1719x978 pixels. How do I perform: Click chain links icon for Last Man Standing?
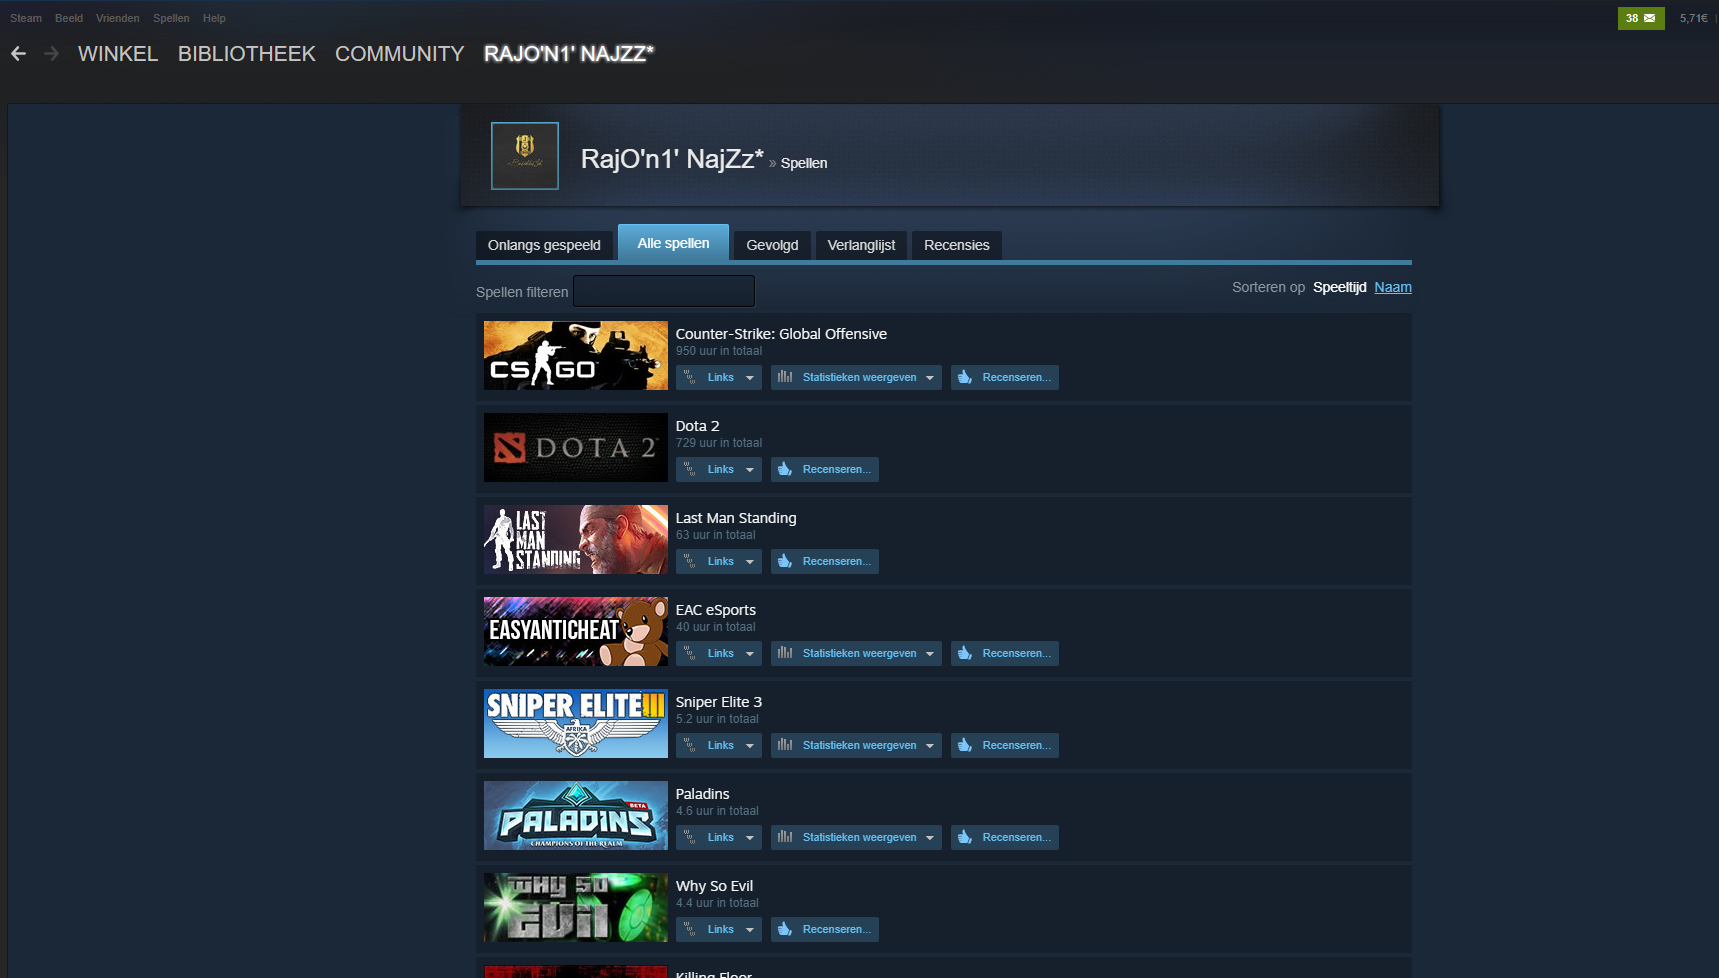coord(690,561)
